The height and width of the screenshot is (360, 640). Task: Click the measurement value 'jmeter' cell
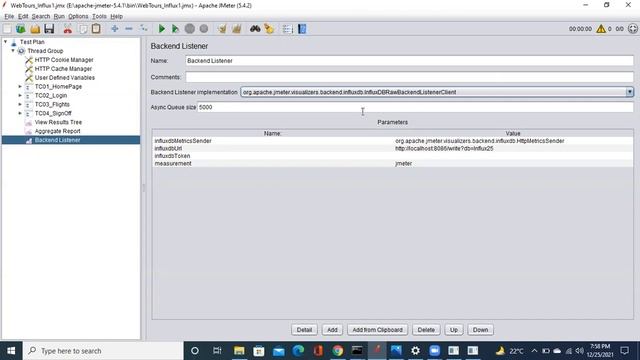(513, 163)
